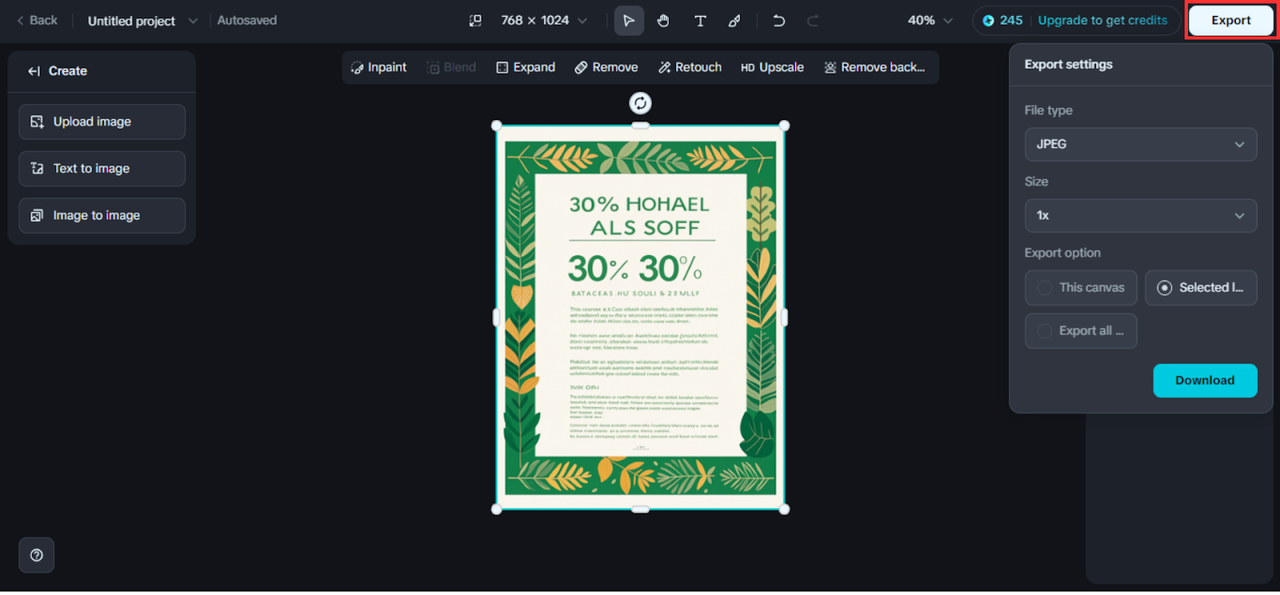Click the 245 credits counter
This screenshot has width=1280, height=595.
1002,20
